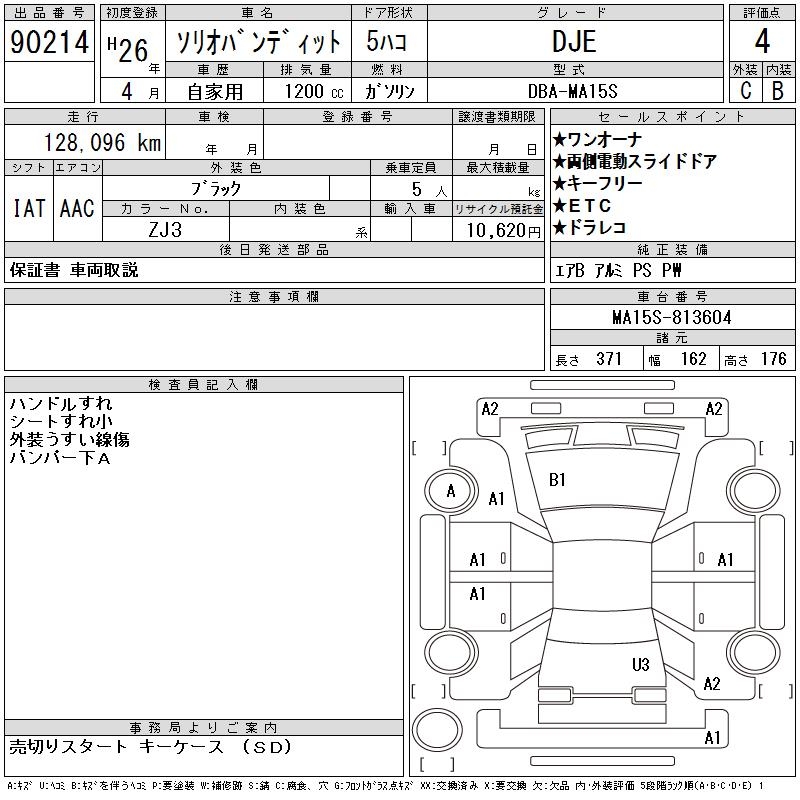The width and height of the screenshot is (800, 800).
Task: Select the width value 162
Action: point(693,359)
